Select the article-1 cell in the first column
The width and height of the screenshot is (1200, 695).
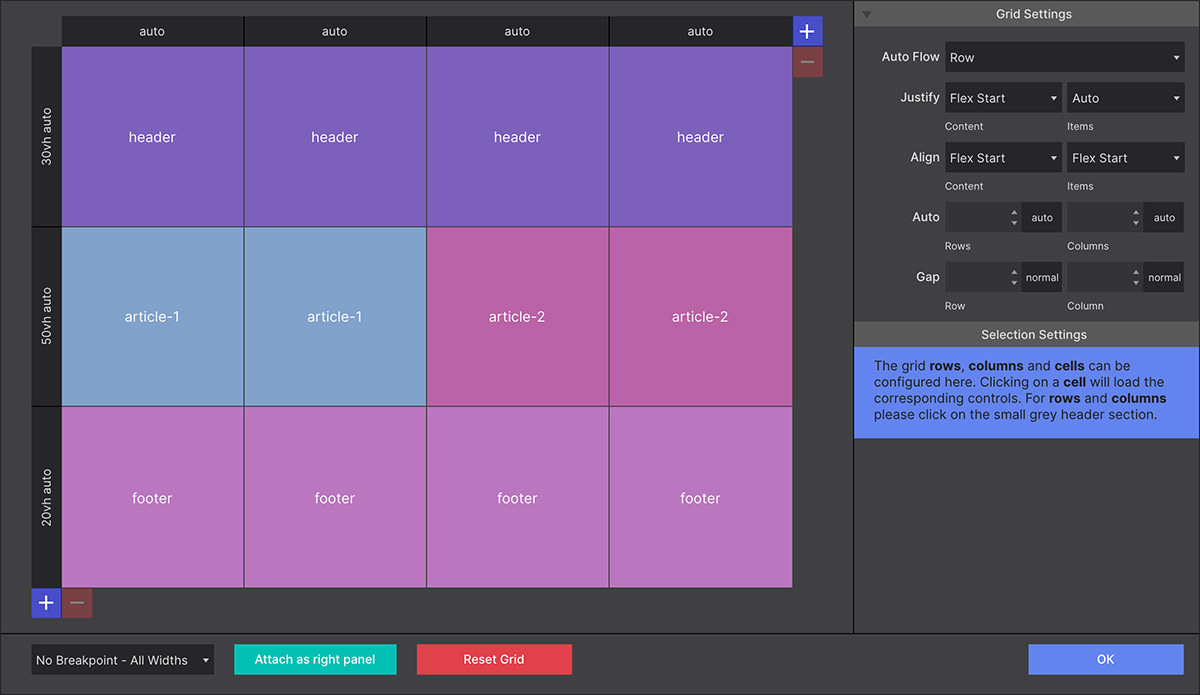click(152, 317)
